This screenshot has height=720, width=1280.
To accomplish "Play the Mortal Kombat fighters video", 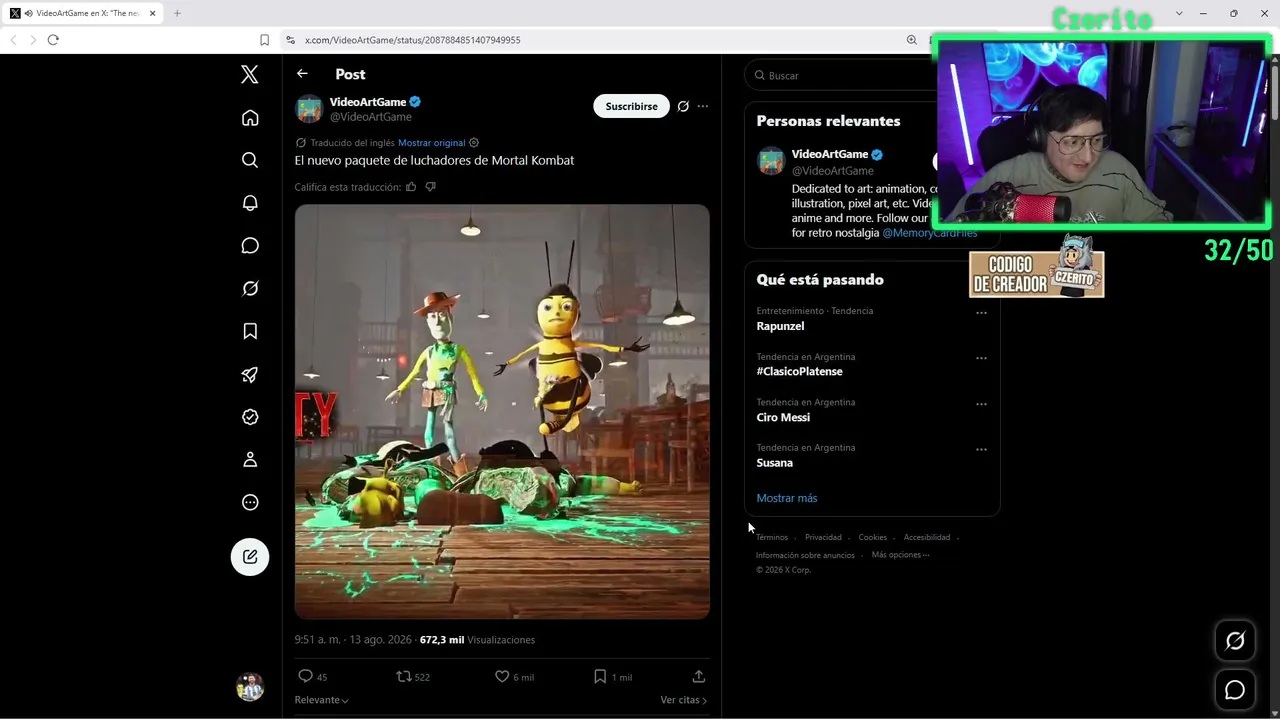I will (x=502, y=411).
